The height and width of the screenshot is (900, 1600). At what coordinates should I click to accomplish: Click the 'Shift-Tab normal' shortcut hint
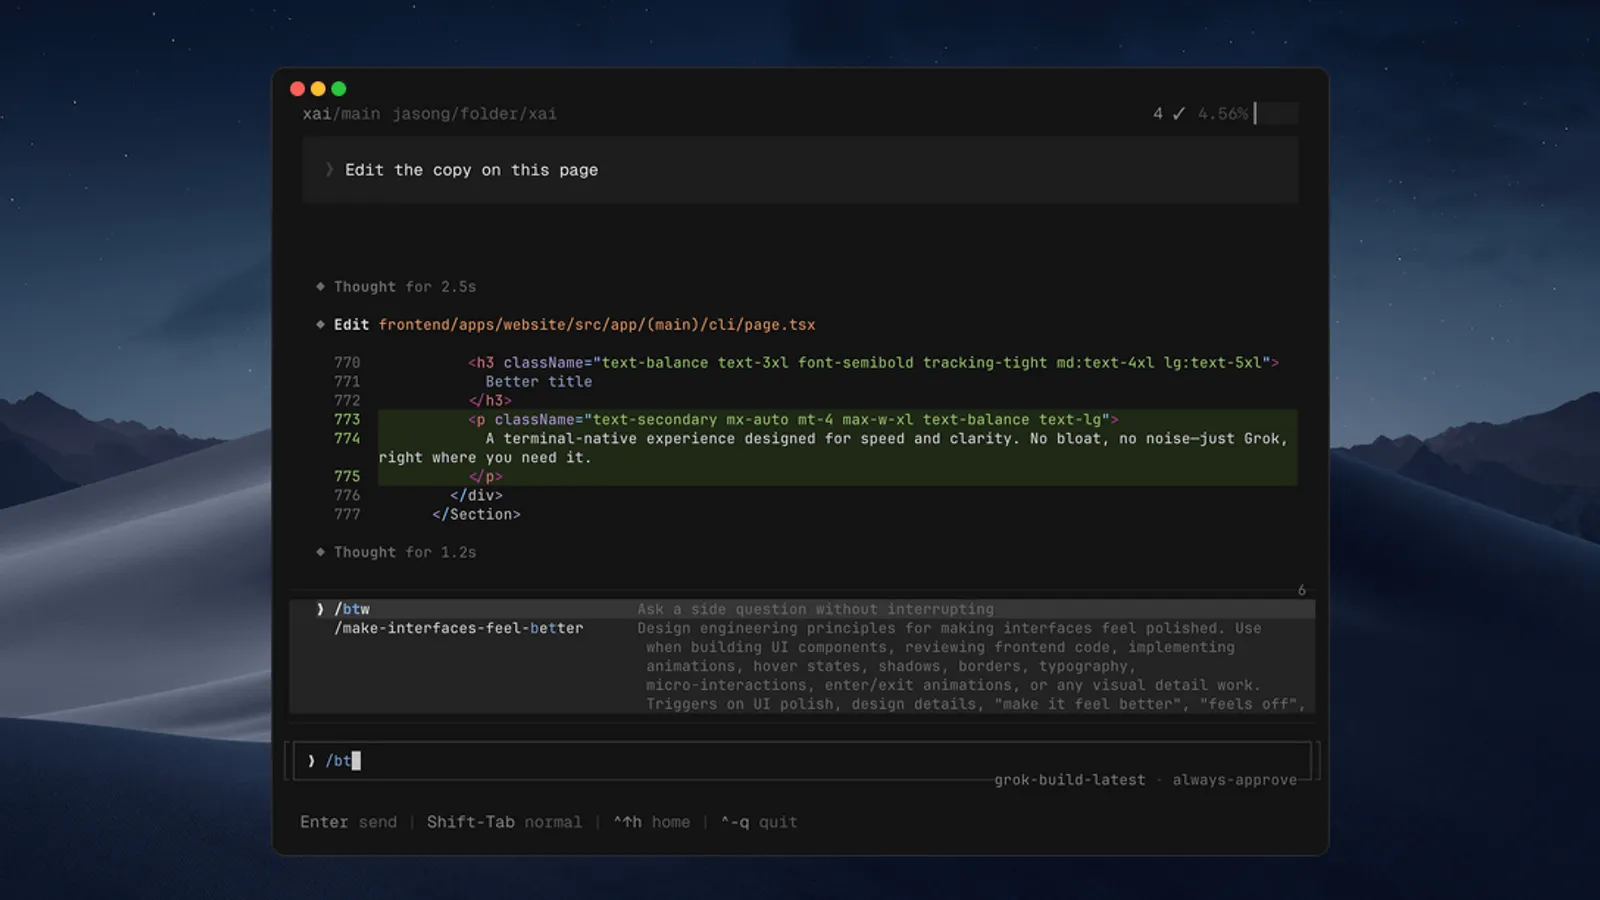(504, 822)
